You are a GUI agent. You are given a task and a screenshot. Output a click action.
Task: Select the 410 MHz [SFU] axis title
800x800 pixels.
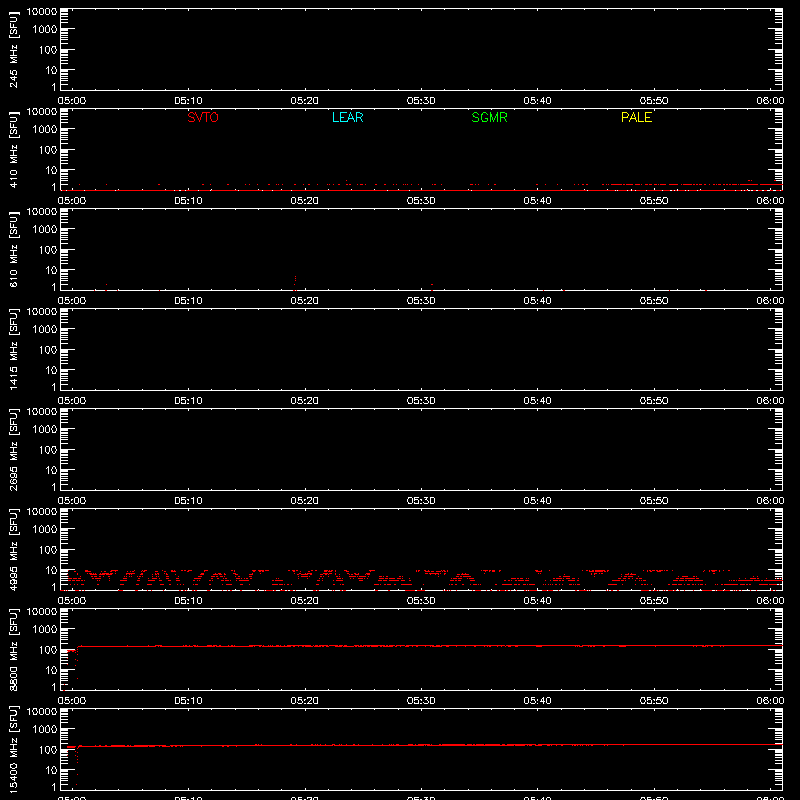14,150
